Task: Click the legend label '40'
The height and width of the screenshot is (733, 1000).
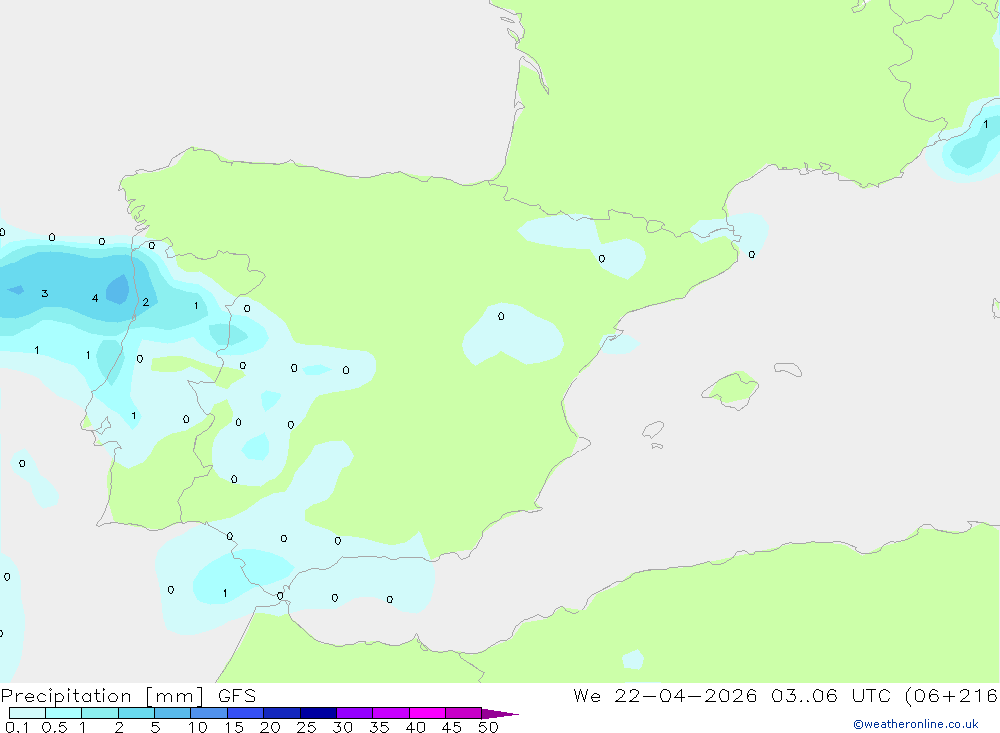Action: coord(415,727)
